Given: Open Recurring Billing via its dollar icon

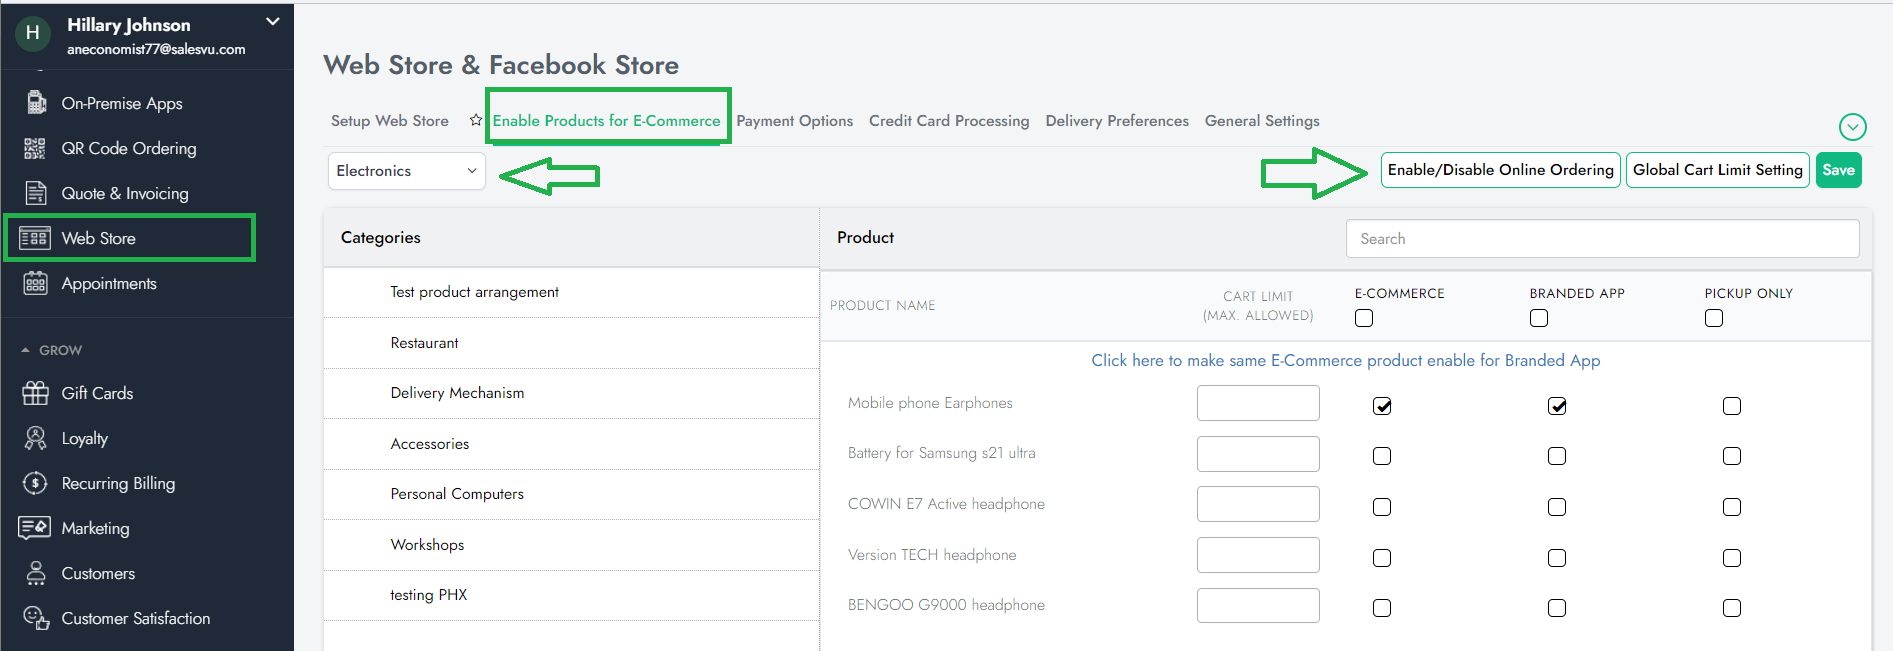Looking at the screenshot, I should [35, 483].
